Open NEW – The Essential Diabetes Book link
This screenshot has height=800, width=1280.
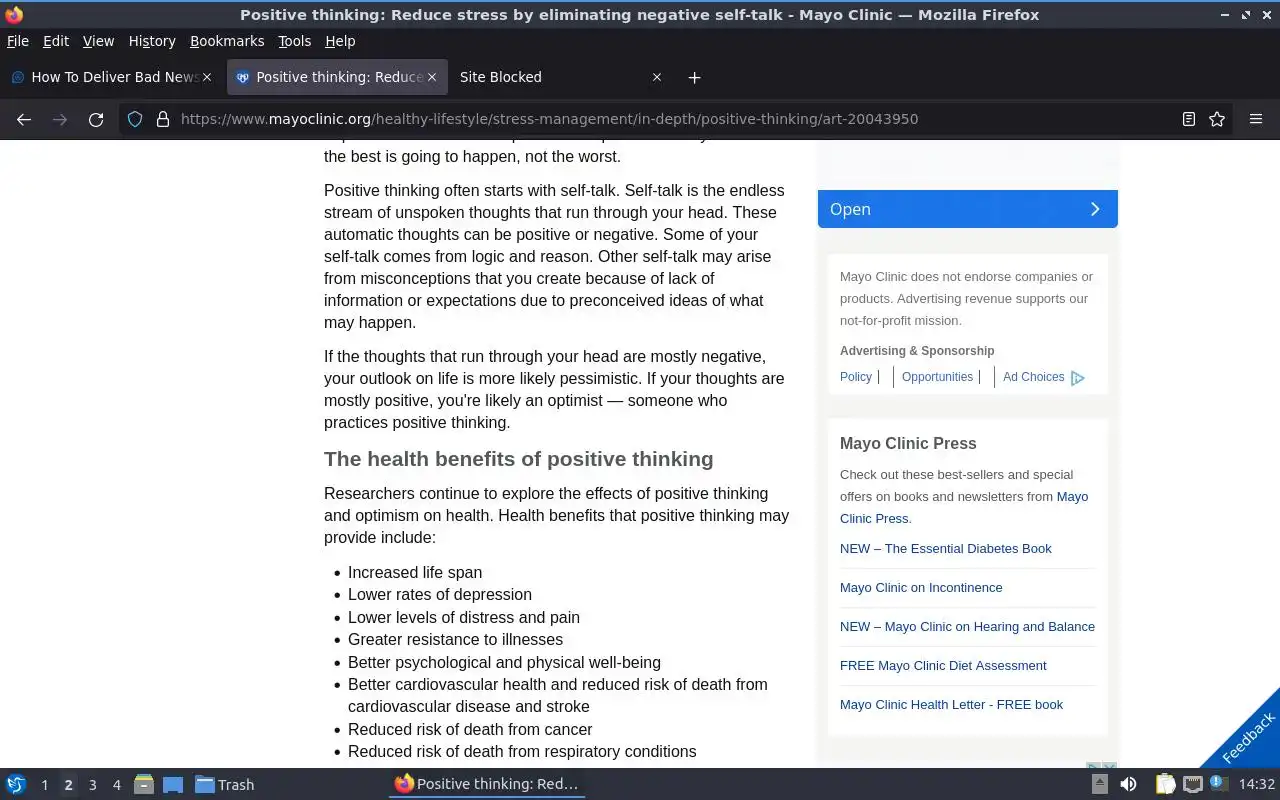point(946,548)
